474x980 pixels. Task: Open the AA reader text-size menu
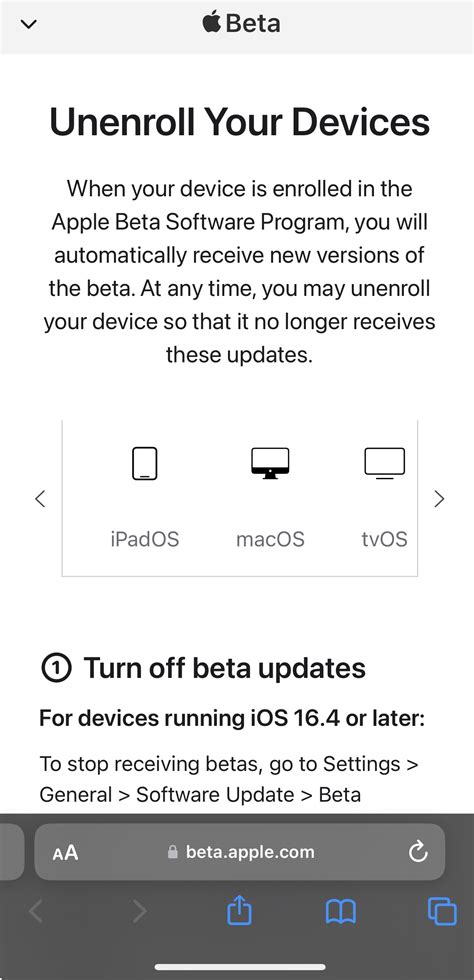(x=65, y=852)
